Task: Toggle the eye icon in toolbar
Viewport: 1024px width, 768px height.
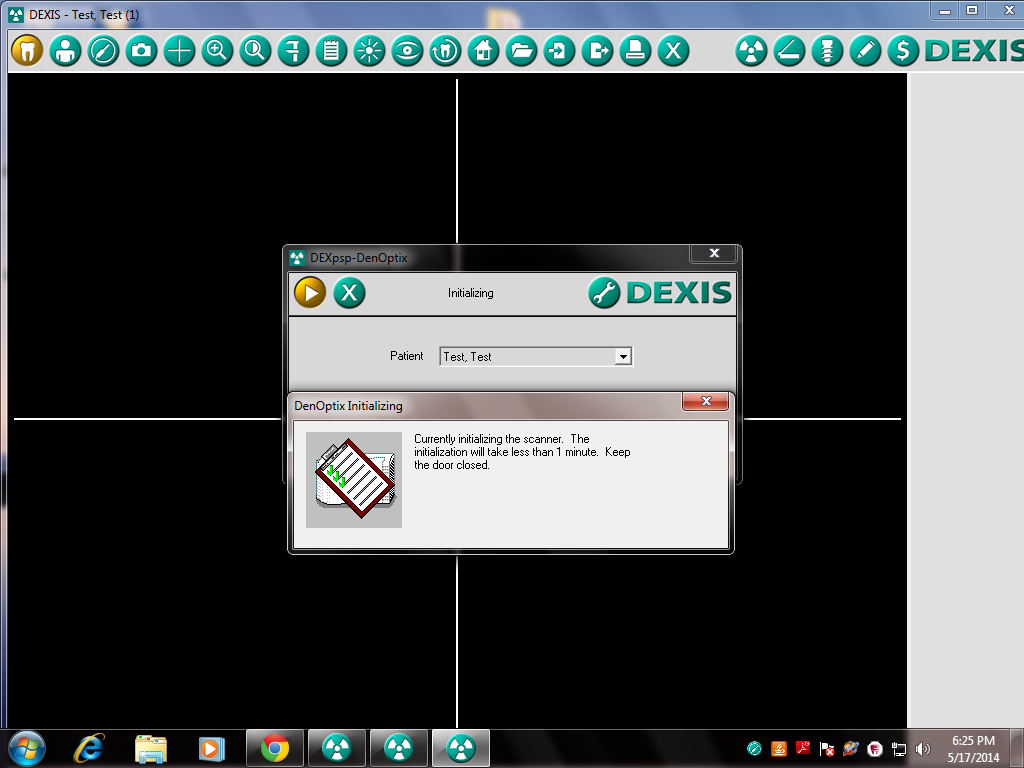Action: click(407, 50)
